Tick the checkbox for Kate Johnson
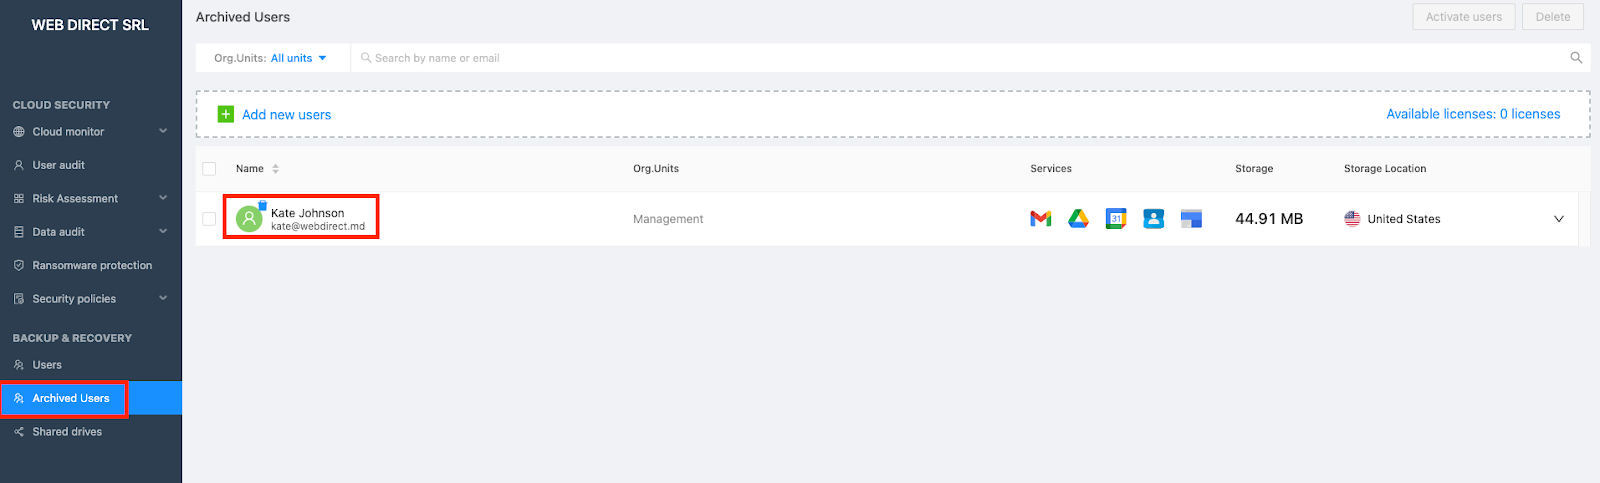Screen dimensions: 1600x483 209,219
